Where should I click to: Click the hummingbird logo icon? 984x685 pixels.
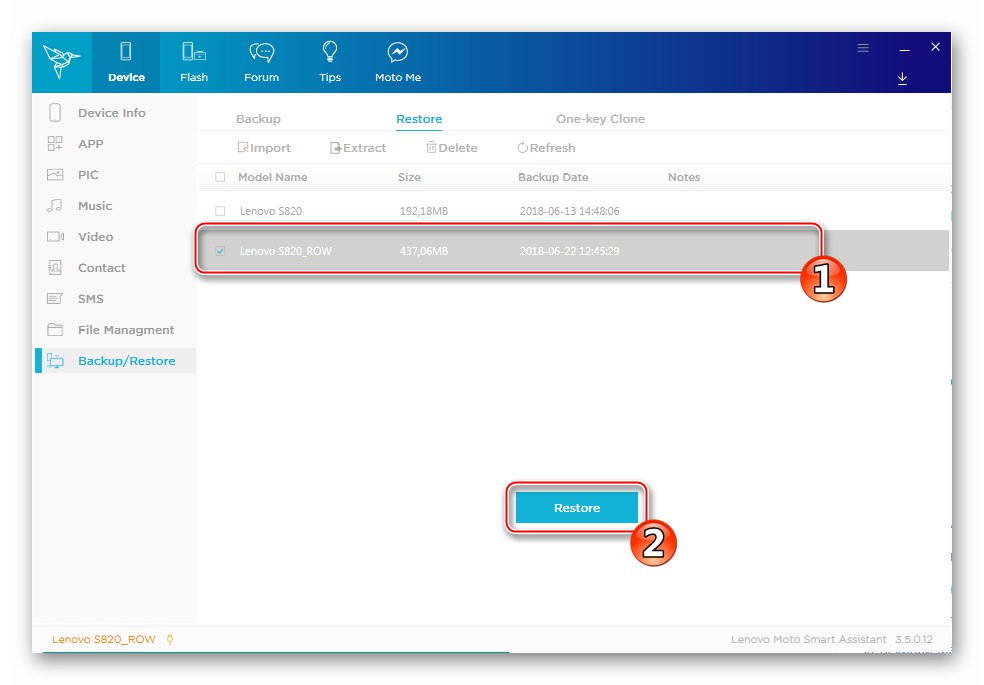click(x=62, y=61)
